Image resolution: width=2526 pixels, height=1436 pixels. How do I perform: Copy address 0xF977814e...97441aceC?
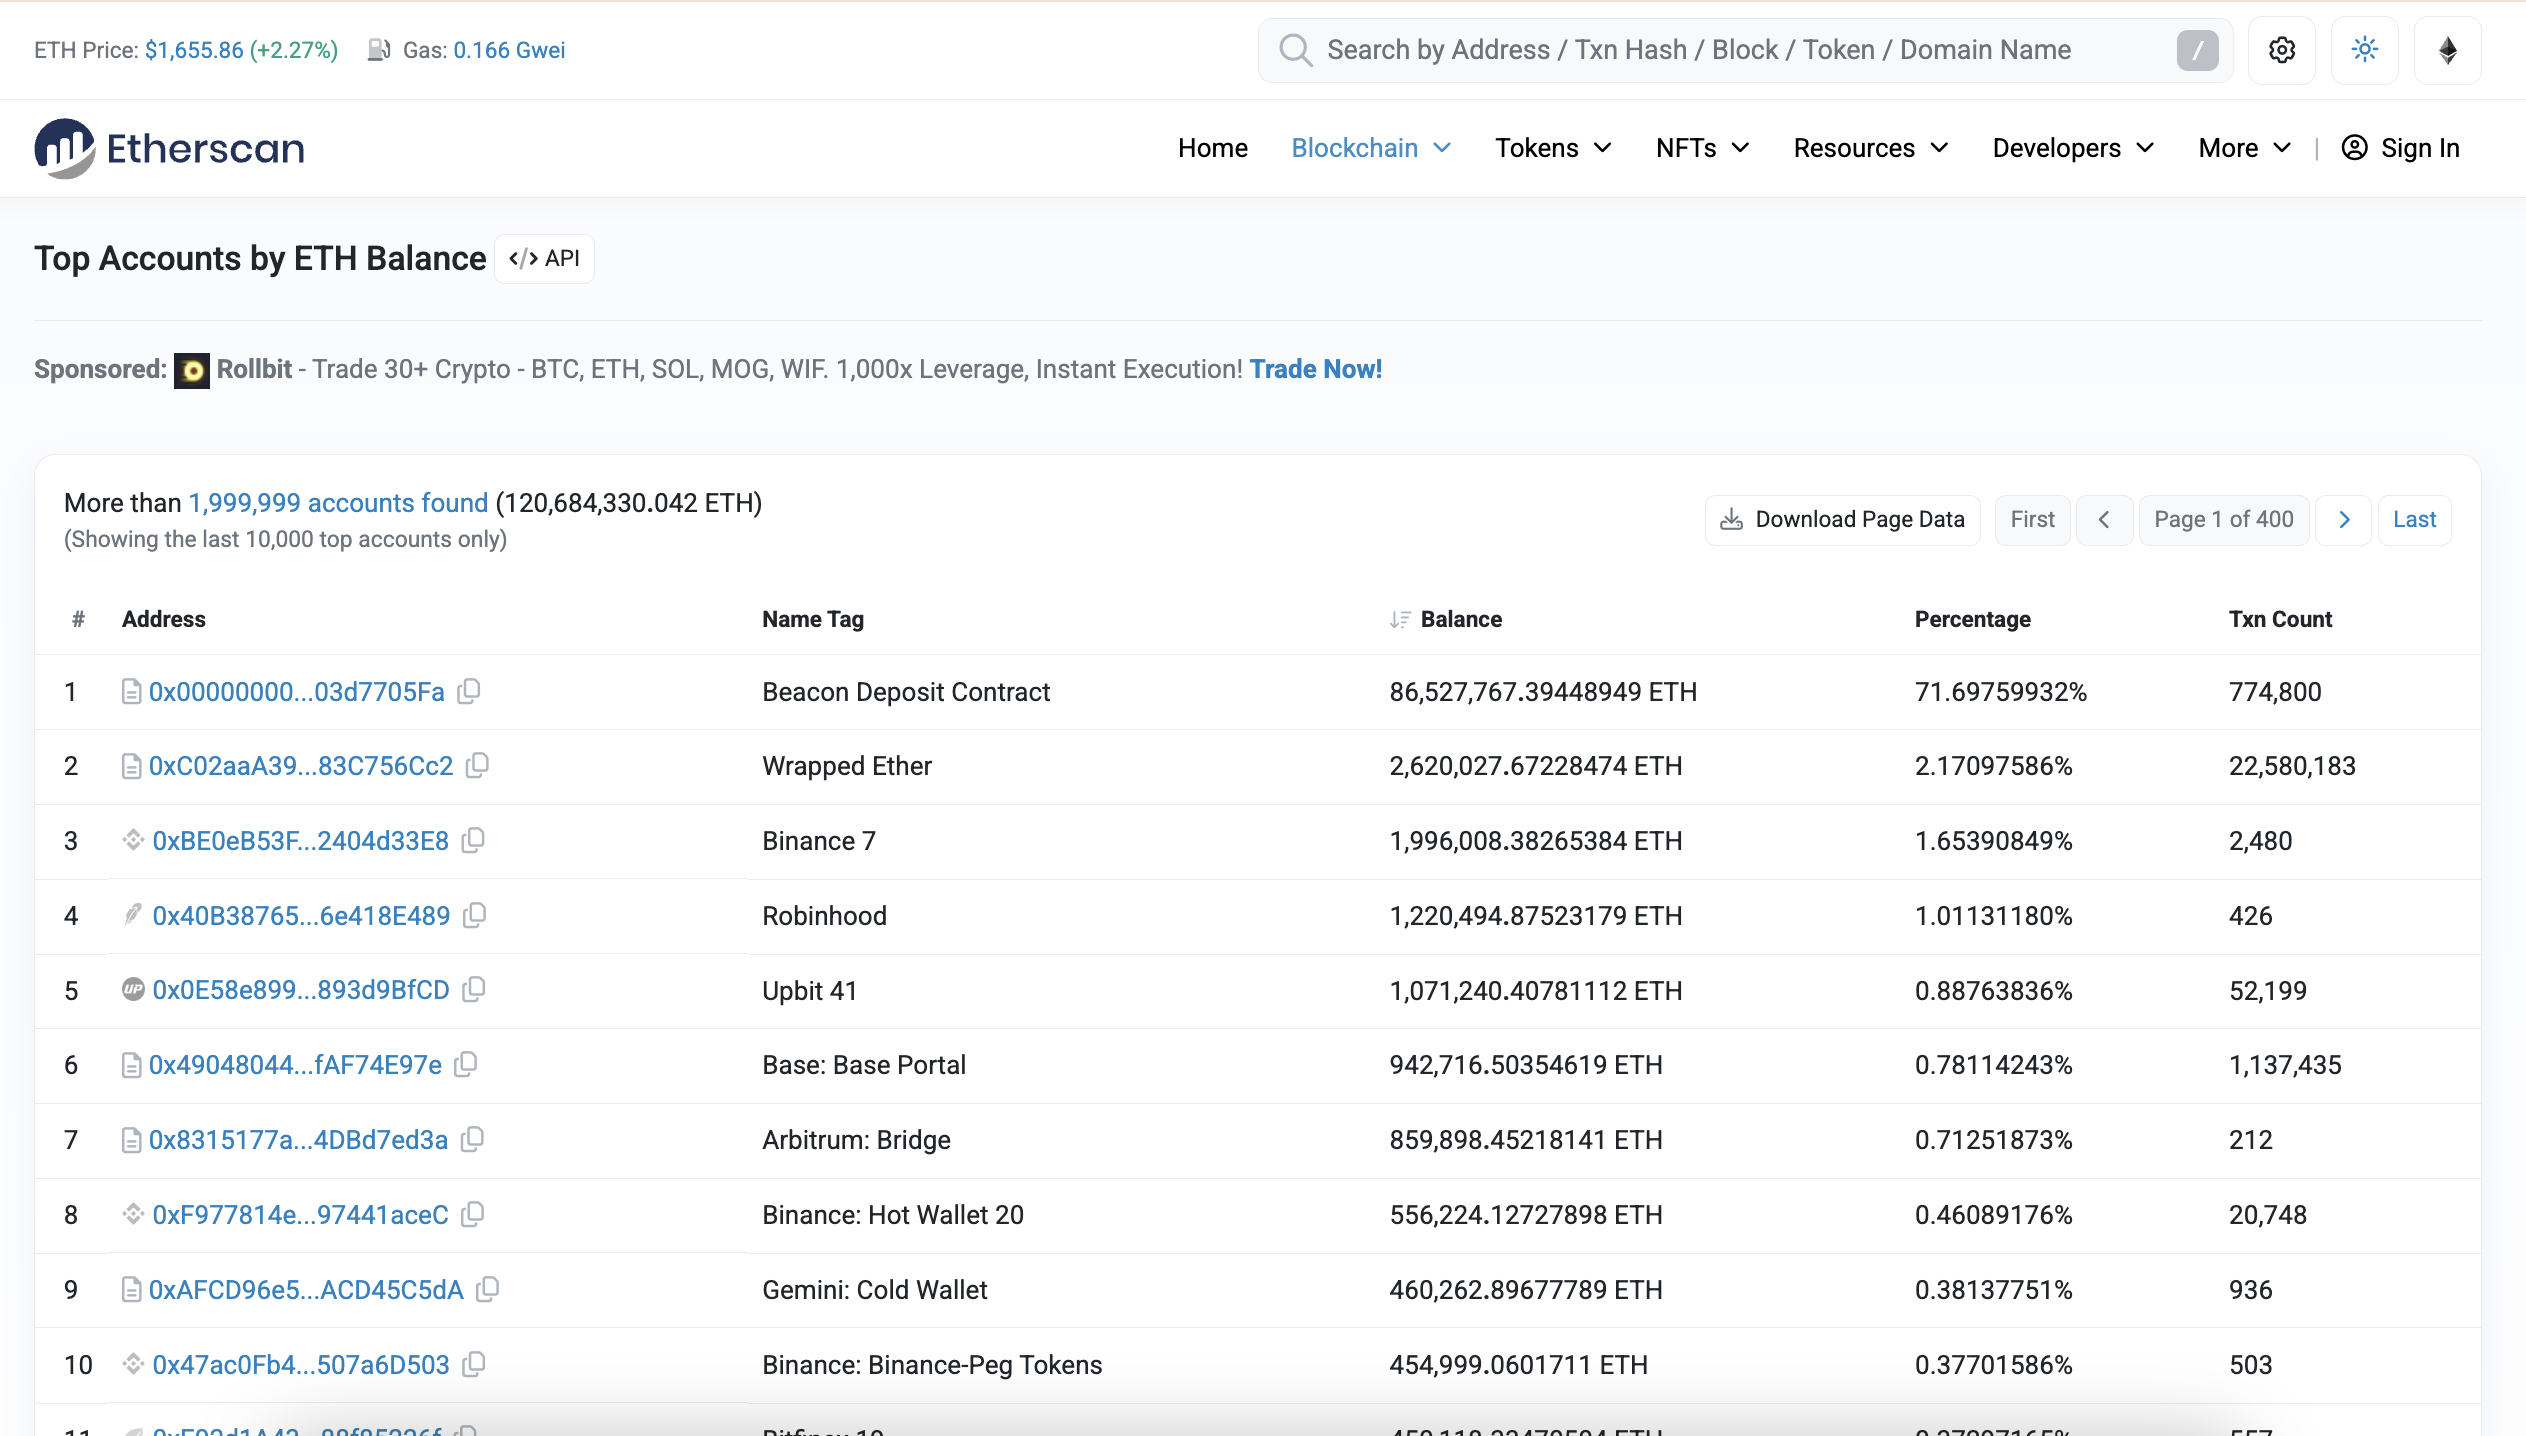473,1214
